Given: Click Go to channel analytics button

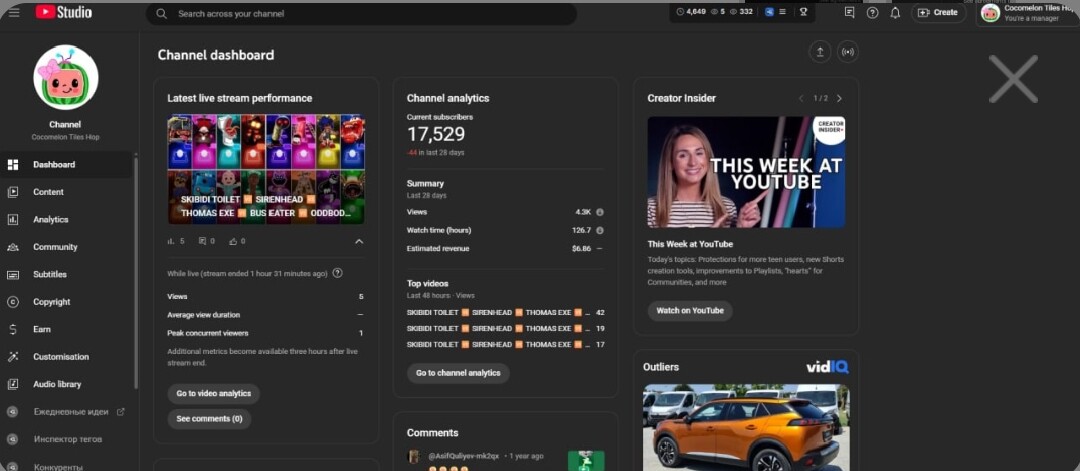Looking at the screenshot, I should (458, 373).
